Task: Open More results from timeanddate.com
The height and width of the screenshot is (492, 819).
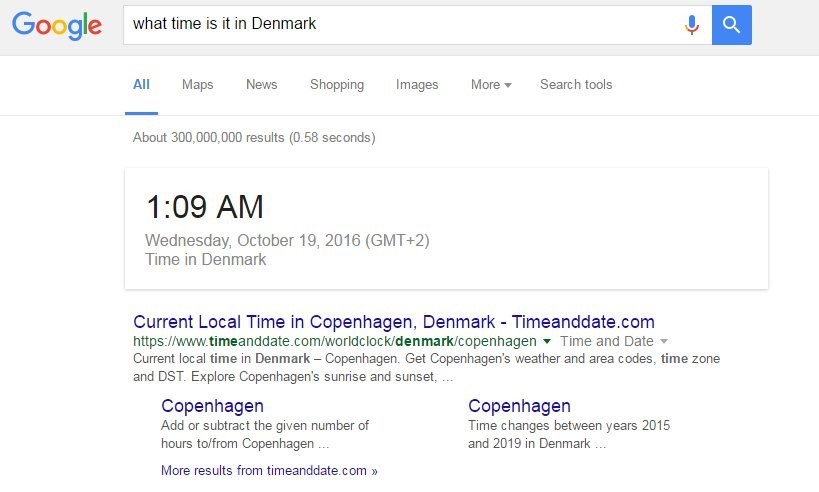Action: click(269, 471)
